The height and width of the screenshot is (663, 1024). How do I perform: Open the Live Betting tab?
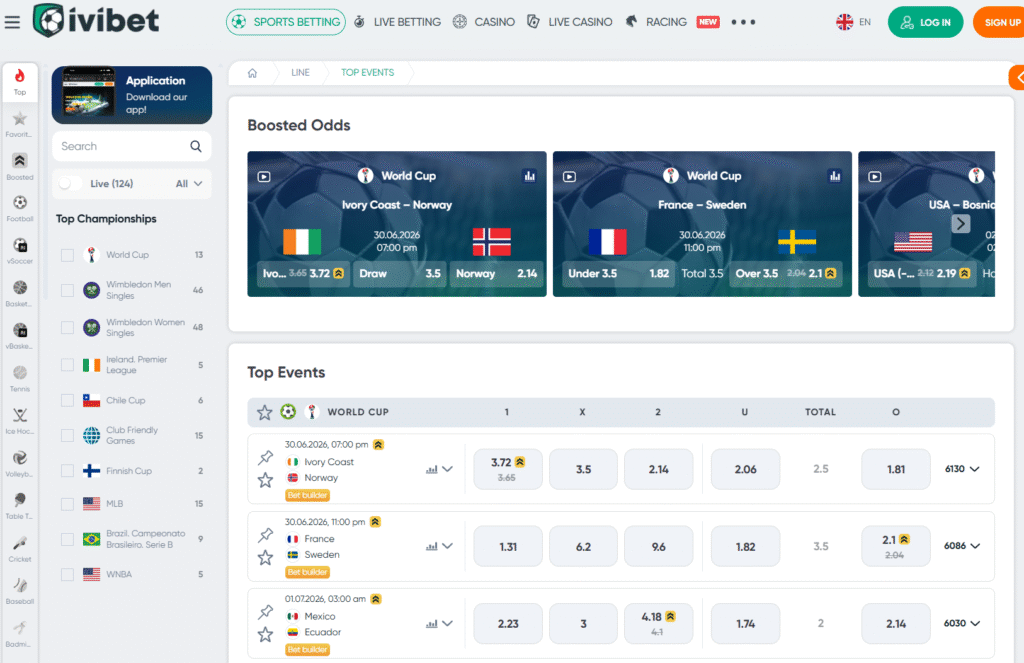(398, 22)
